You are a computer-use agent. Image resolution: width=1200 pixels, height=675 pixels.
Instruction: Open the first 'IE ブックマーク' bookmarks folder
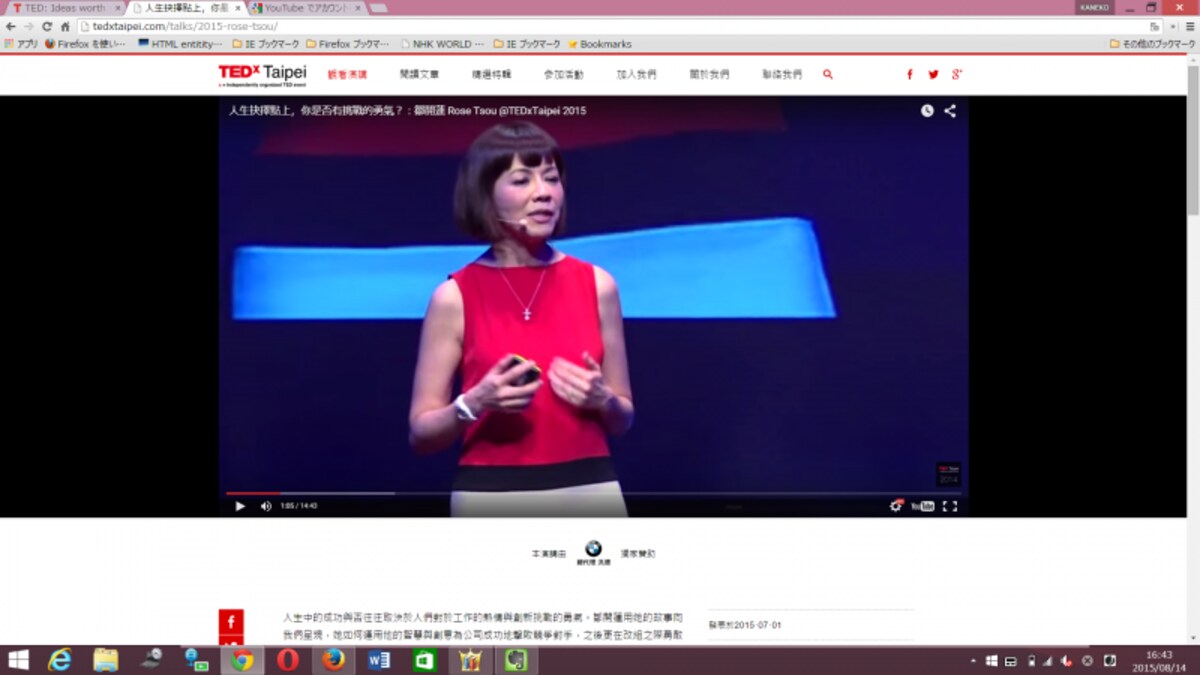(266, 44)
